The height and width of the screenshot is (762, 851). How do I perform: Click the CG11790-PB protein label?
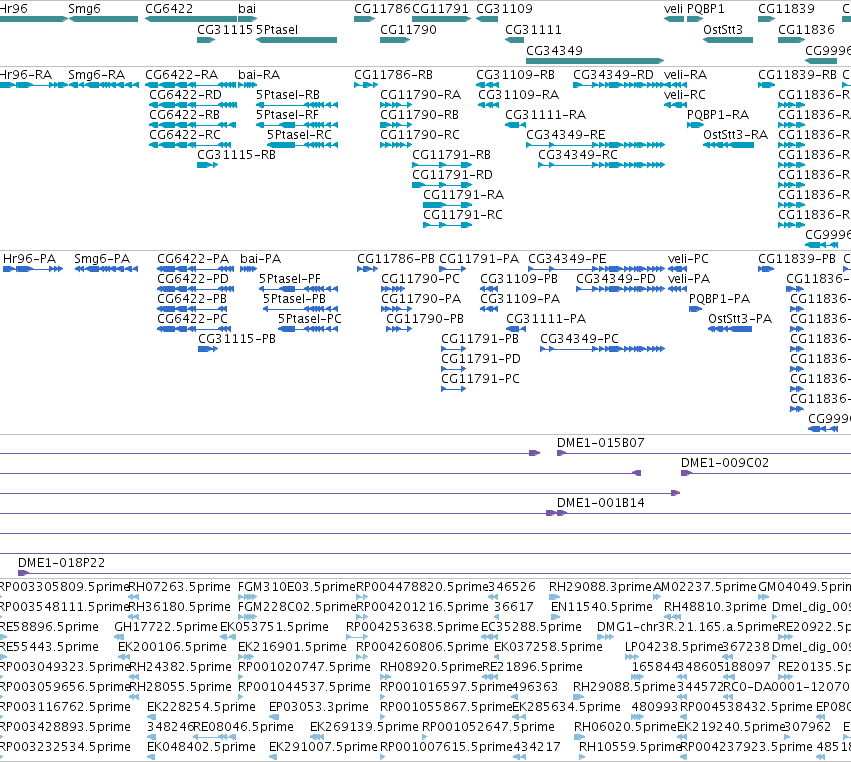coord(425,319)
